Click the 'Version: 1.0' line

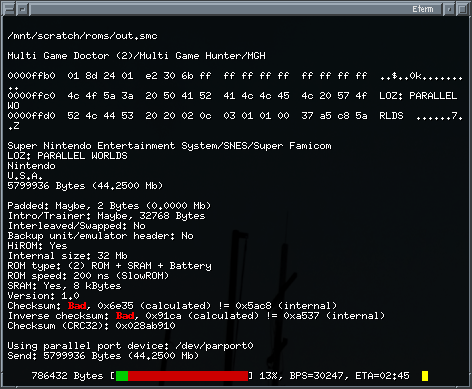tap(43, 296)
